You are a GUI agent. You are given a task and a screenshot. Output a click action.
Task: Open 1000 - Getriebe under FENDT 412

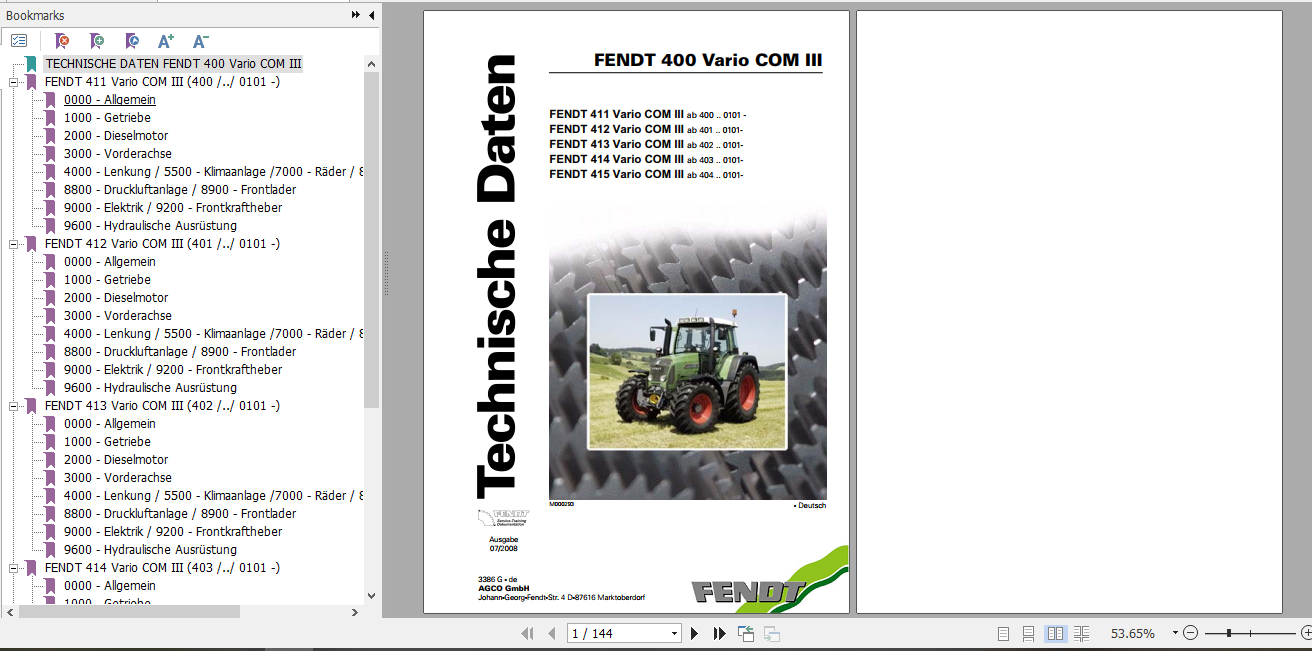[107, 280]
